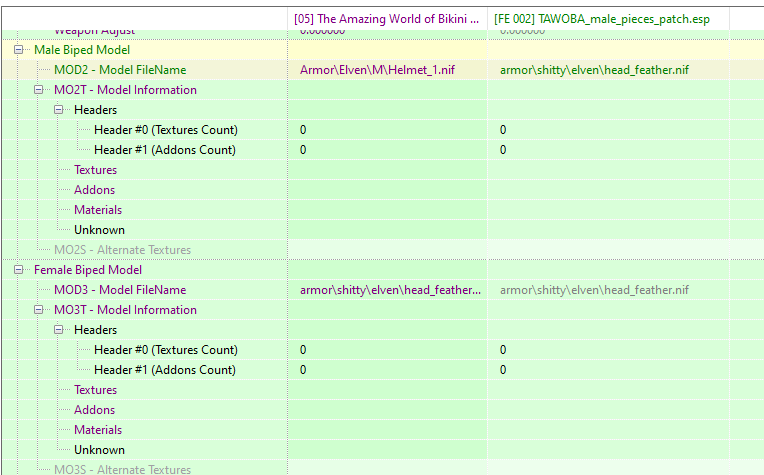Select the MO3T - Model Information label
764x475 pixels.
125,310
